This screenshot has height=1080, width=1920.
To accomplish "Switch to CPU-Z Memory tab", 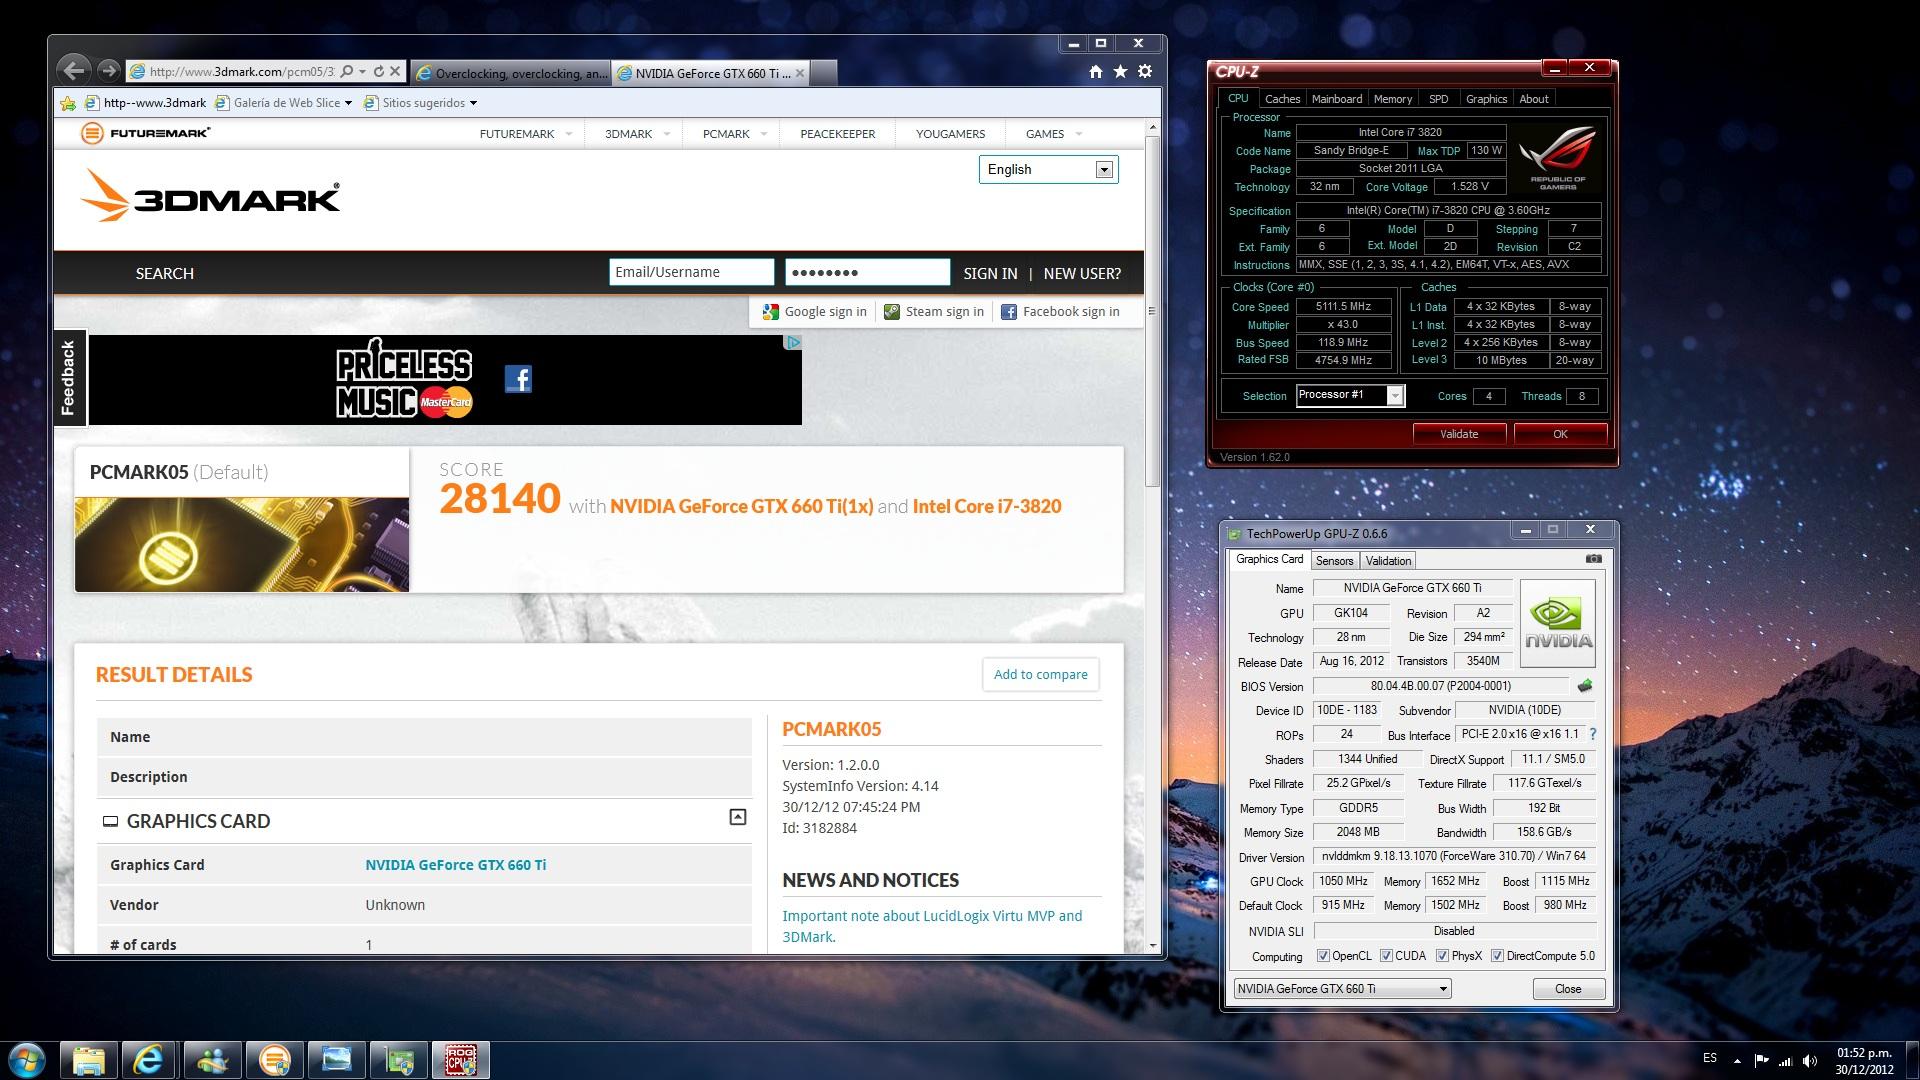I will click(1393, 99).
